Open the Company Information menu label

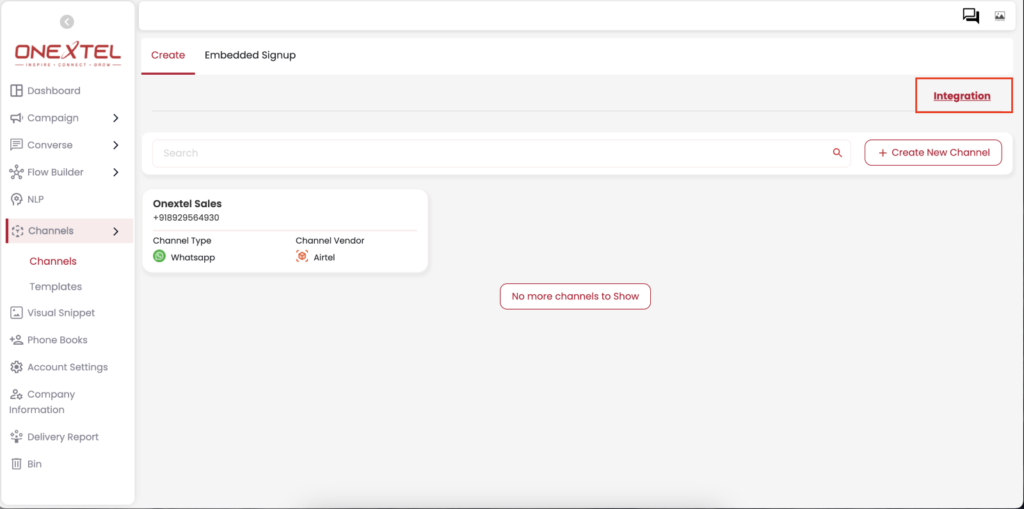42,402
